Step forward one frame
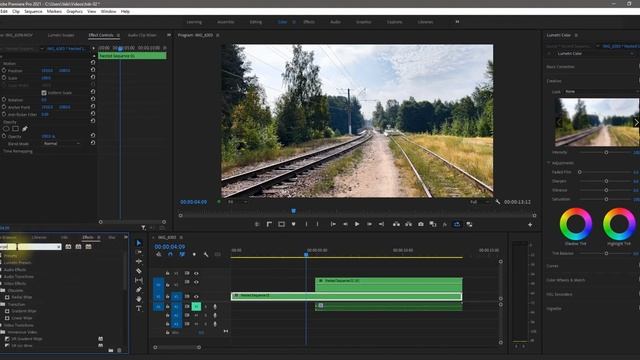The height and width of the screenshot is (360, 640). (x=369, y=224)
